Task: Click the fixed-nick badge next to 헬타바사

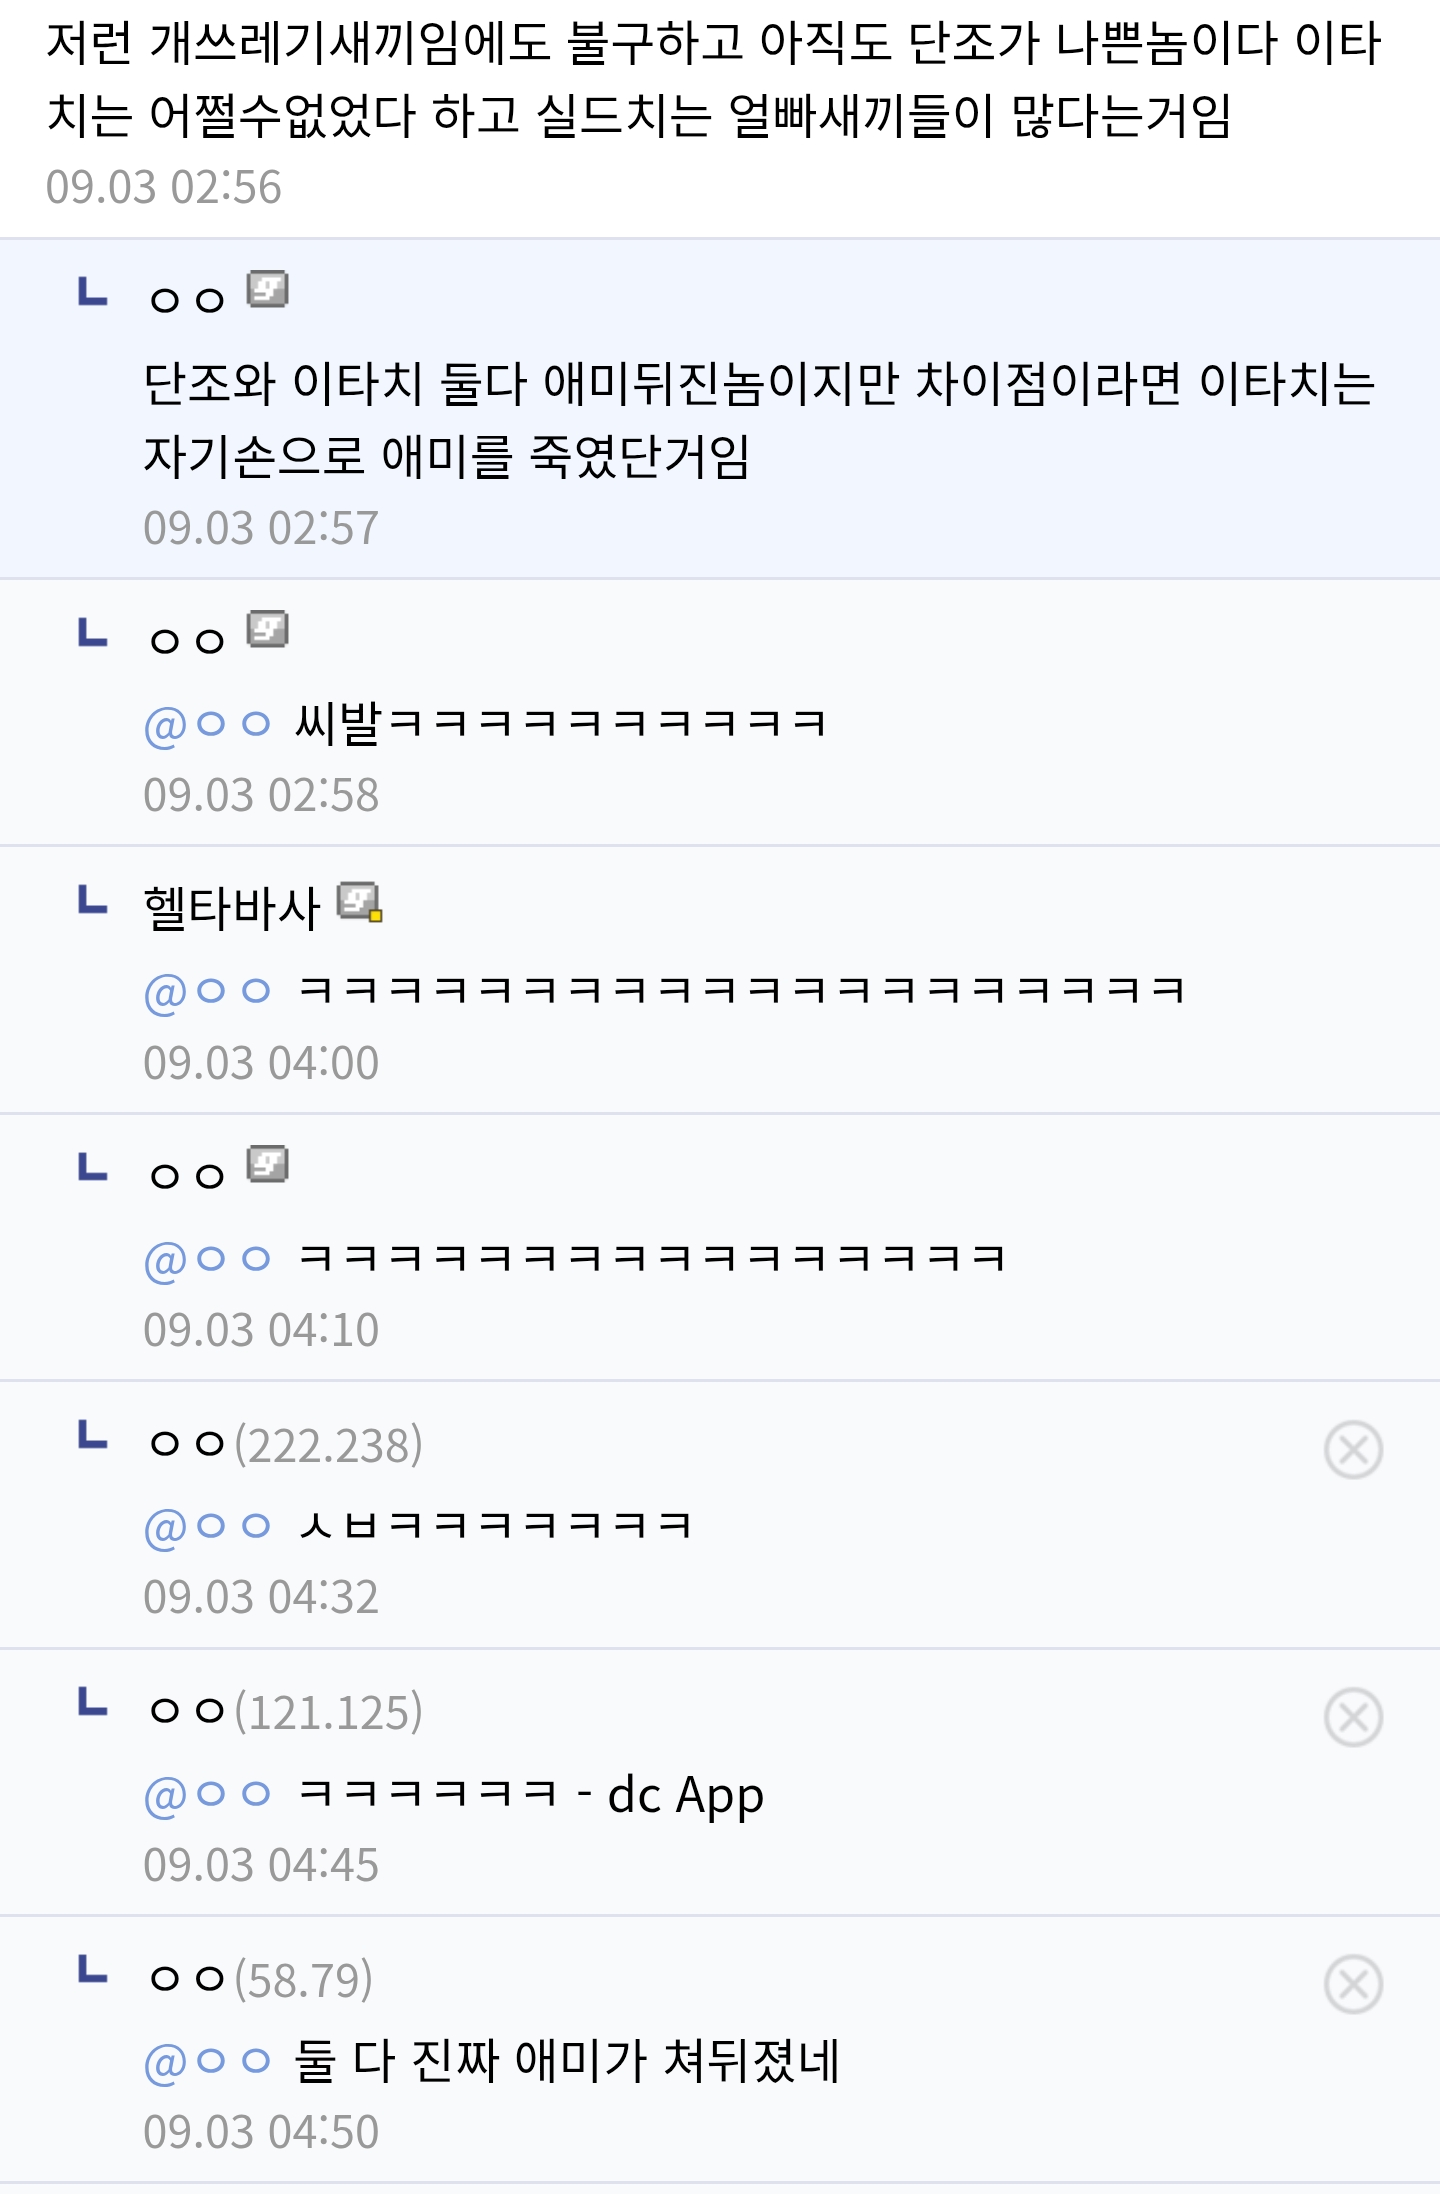Action: point(360,902)
